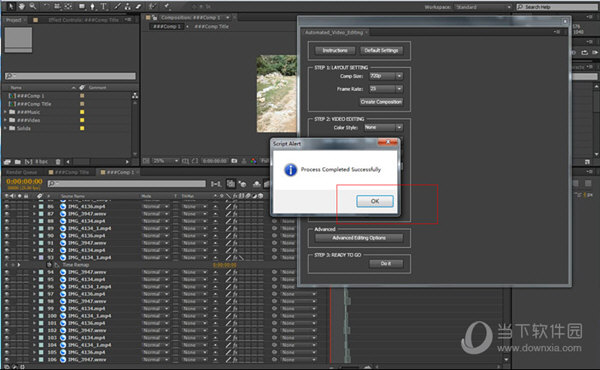The height and width of the screenshot is (370, 600).
Task: Select the Pen tool
Action: click(x=92, y=7)
